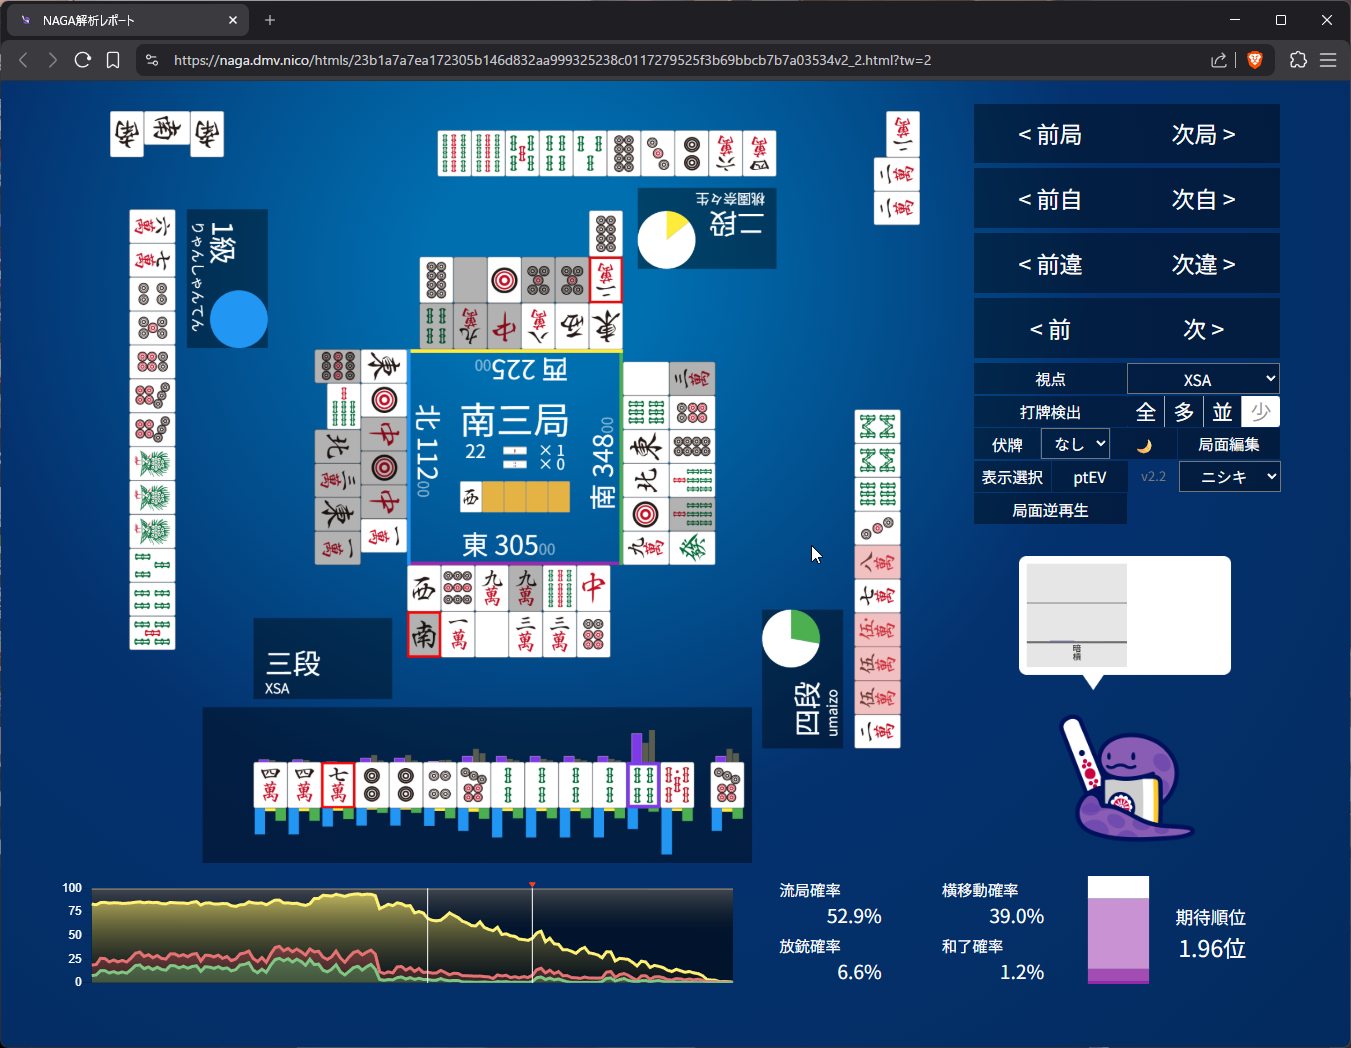Click the browser reload icon
Image resolution: width=1351 pixels, height=1048 pixels.
[x=83, y=60]
